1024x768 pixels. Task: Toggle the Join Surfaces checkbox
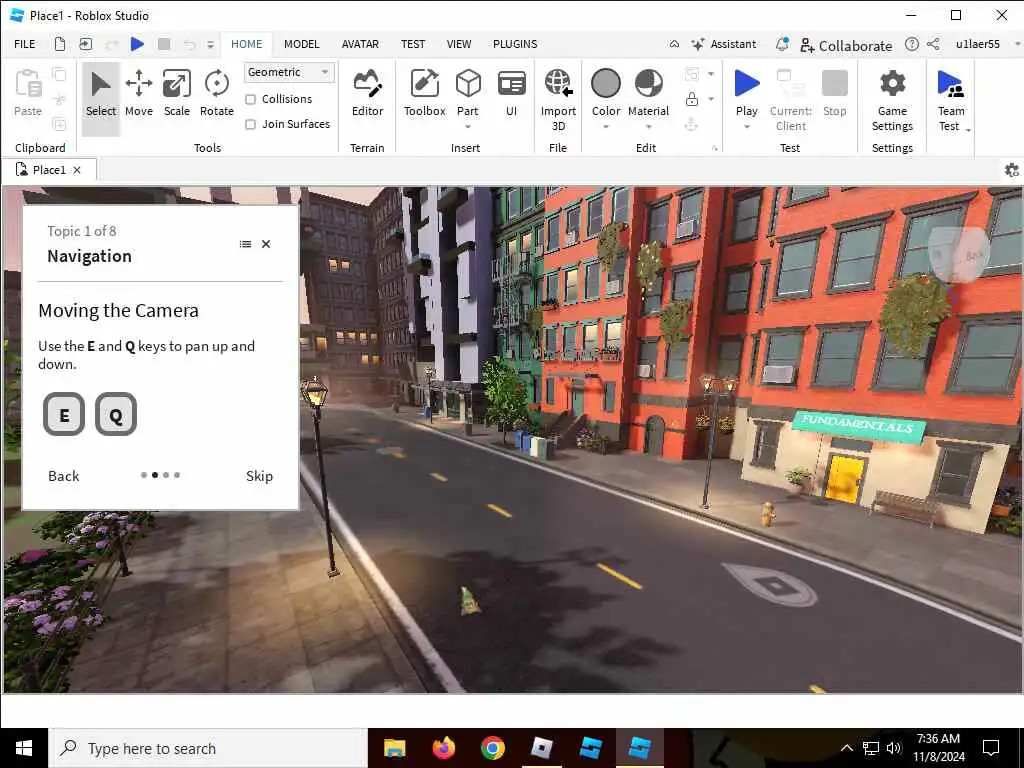click(x=251, y=124)
